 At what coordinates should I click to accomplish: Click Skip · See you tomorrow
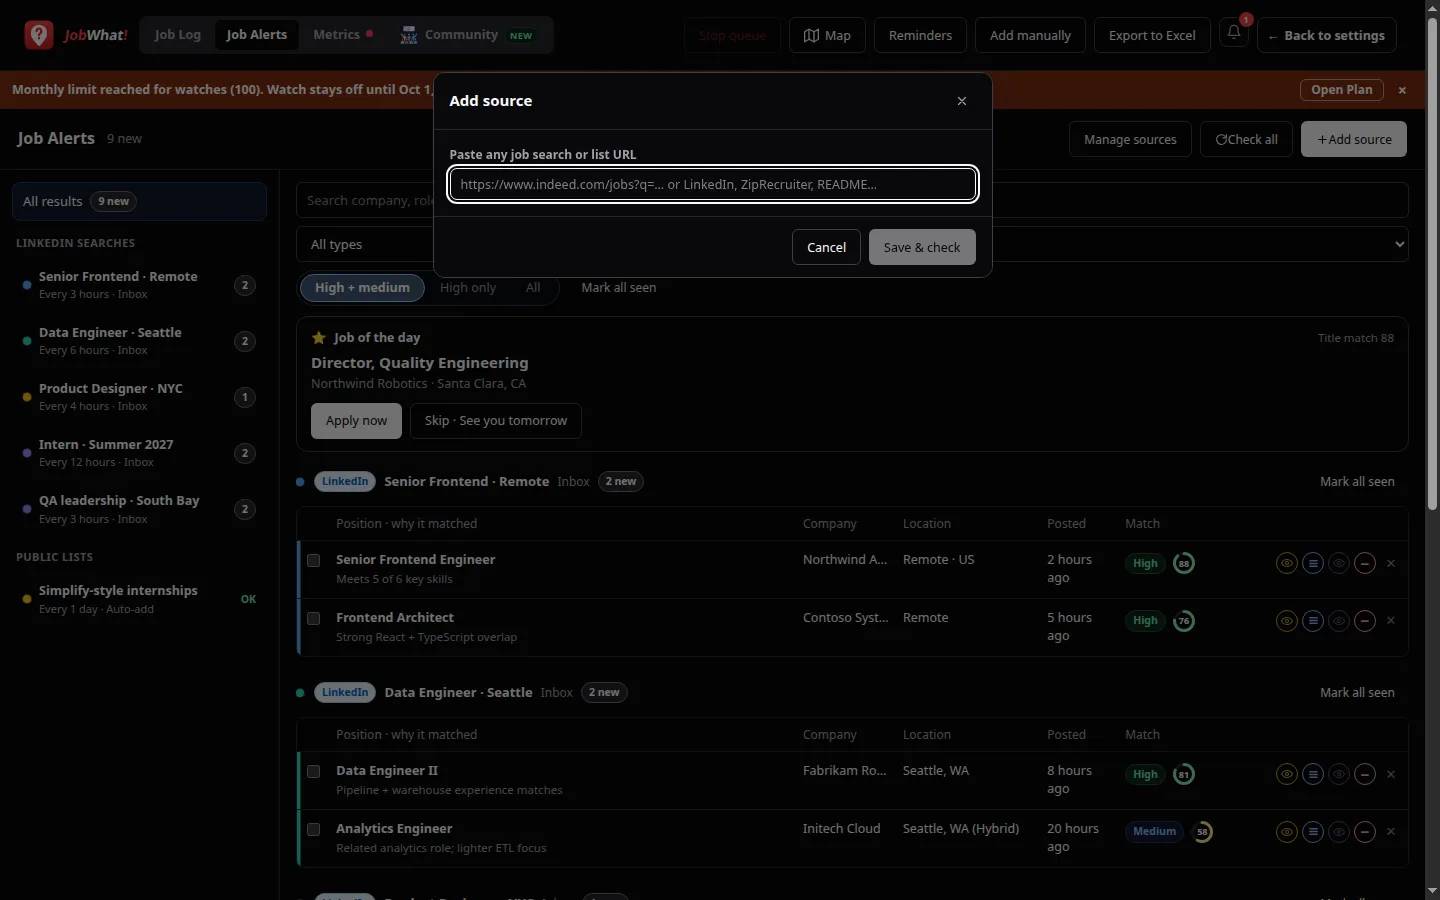[496, 421]
